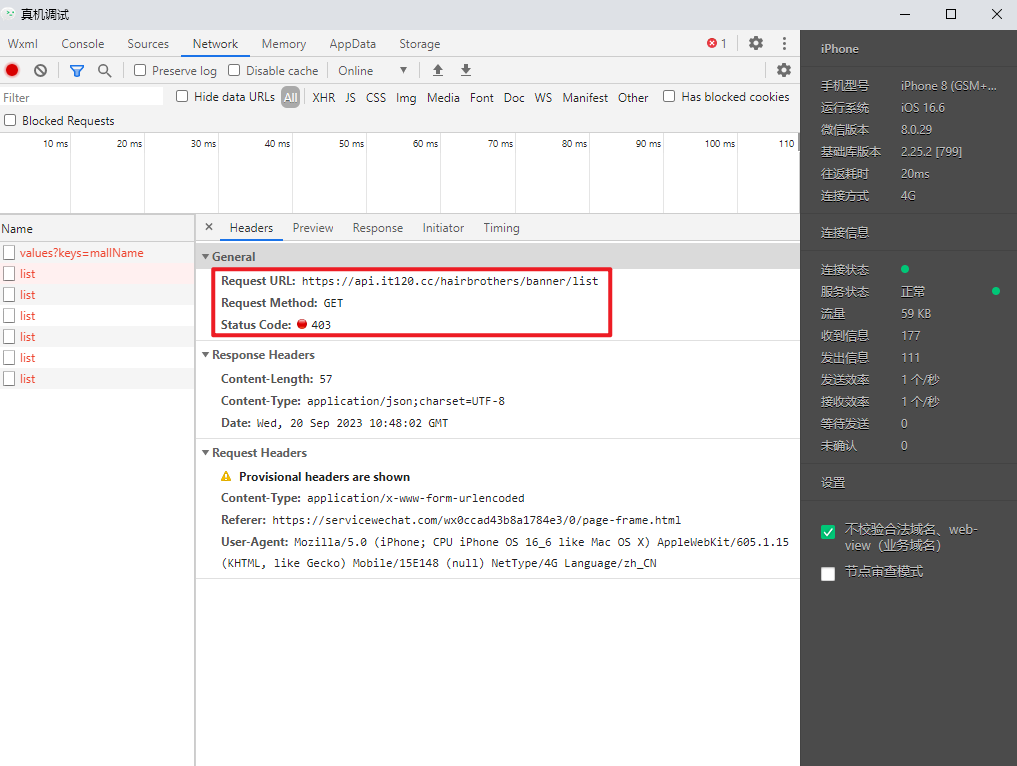Viewport: 1017px width, 766px height.
Task: Filter requests by Manifest
Action: 585,97
